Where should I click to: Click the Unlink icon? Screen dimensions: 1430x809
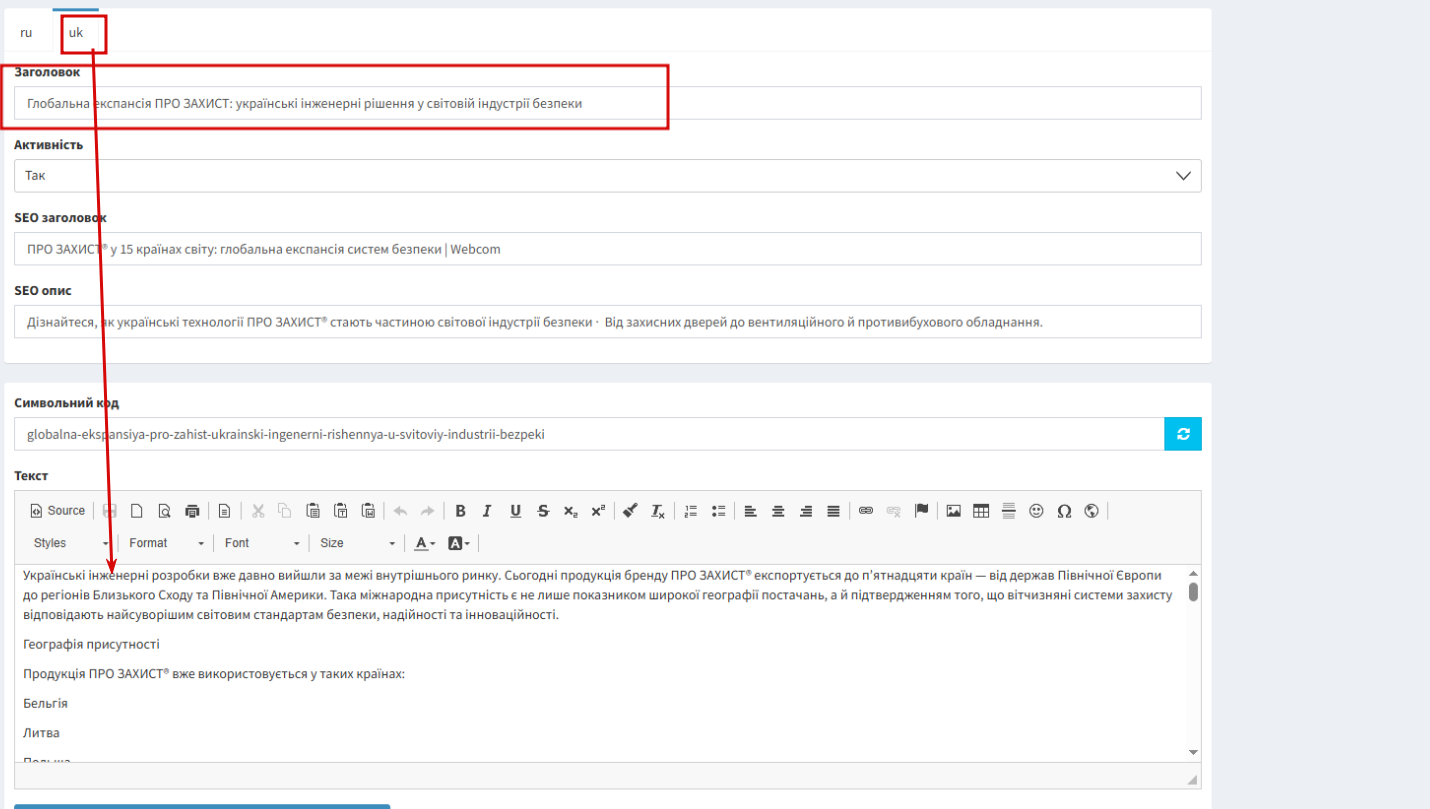click(x=894, y=511)
